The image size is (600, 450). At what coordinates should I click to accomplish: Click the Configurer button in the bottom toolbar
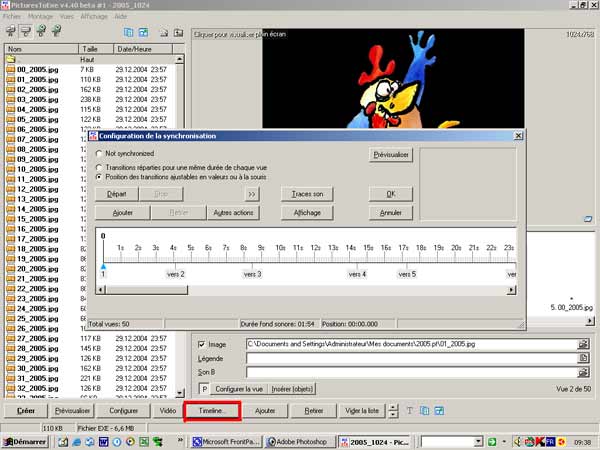(124, 411)
